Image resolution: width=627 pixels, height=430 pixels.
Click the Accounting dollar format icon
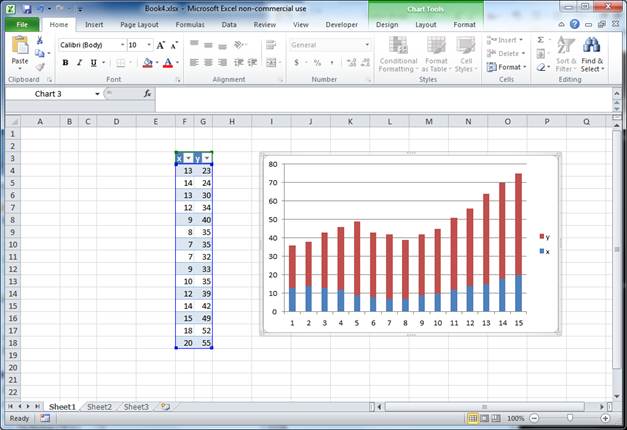296,62
